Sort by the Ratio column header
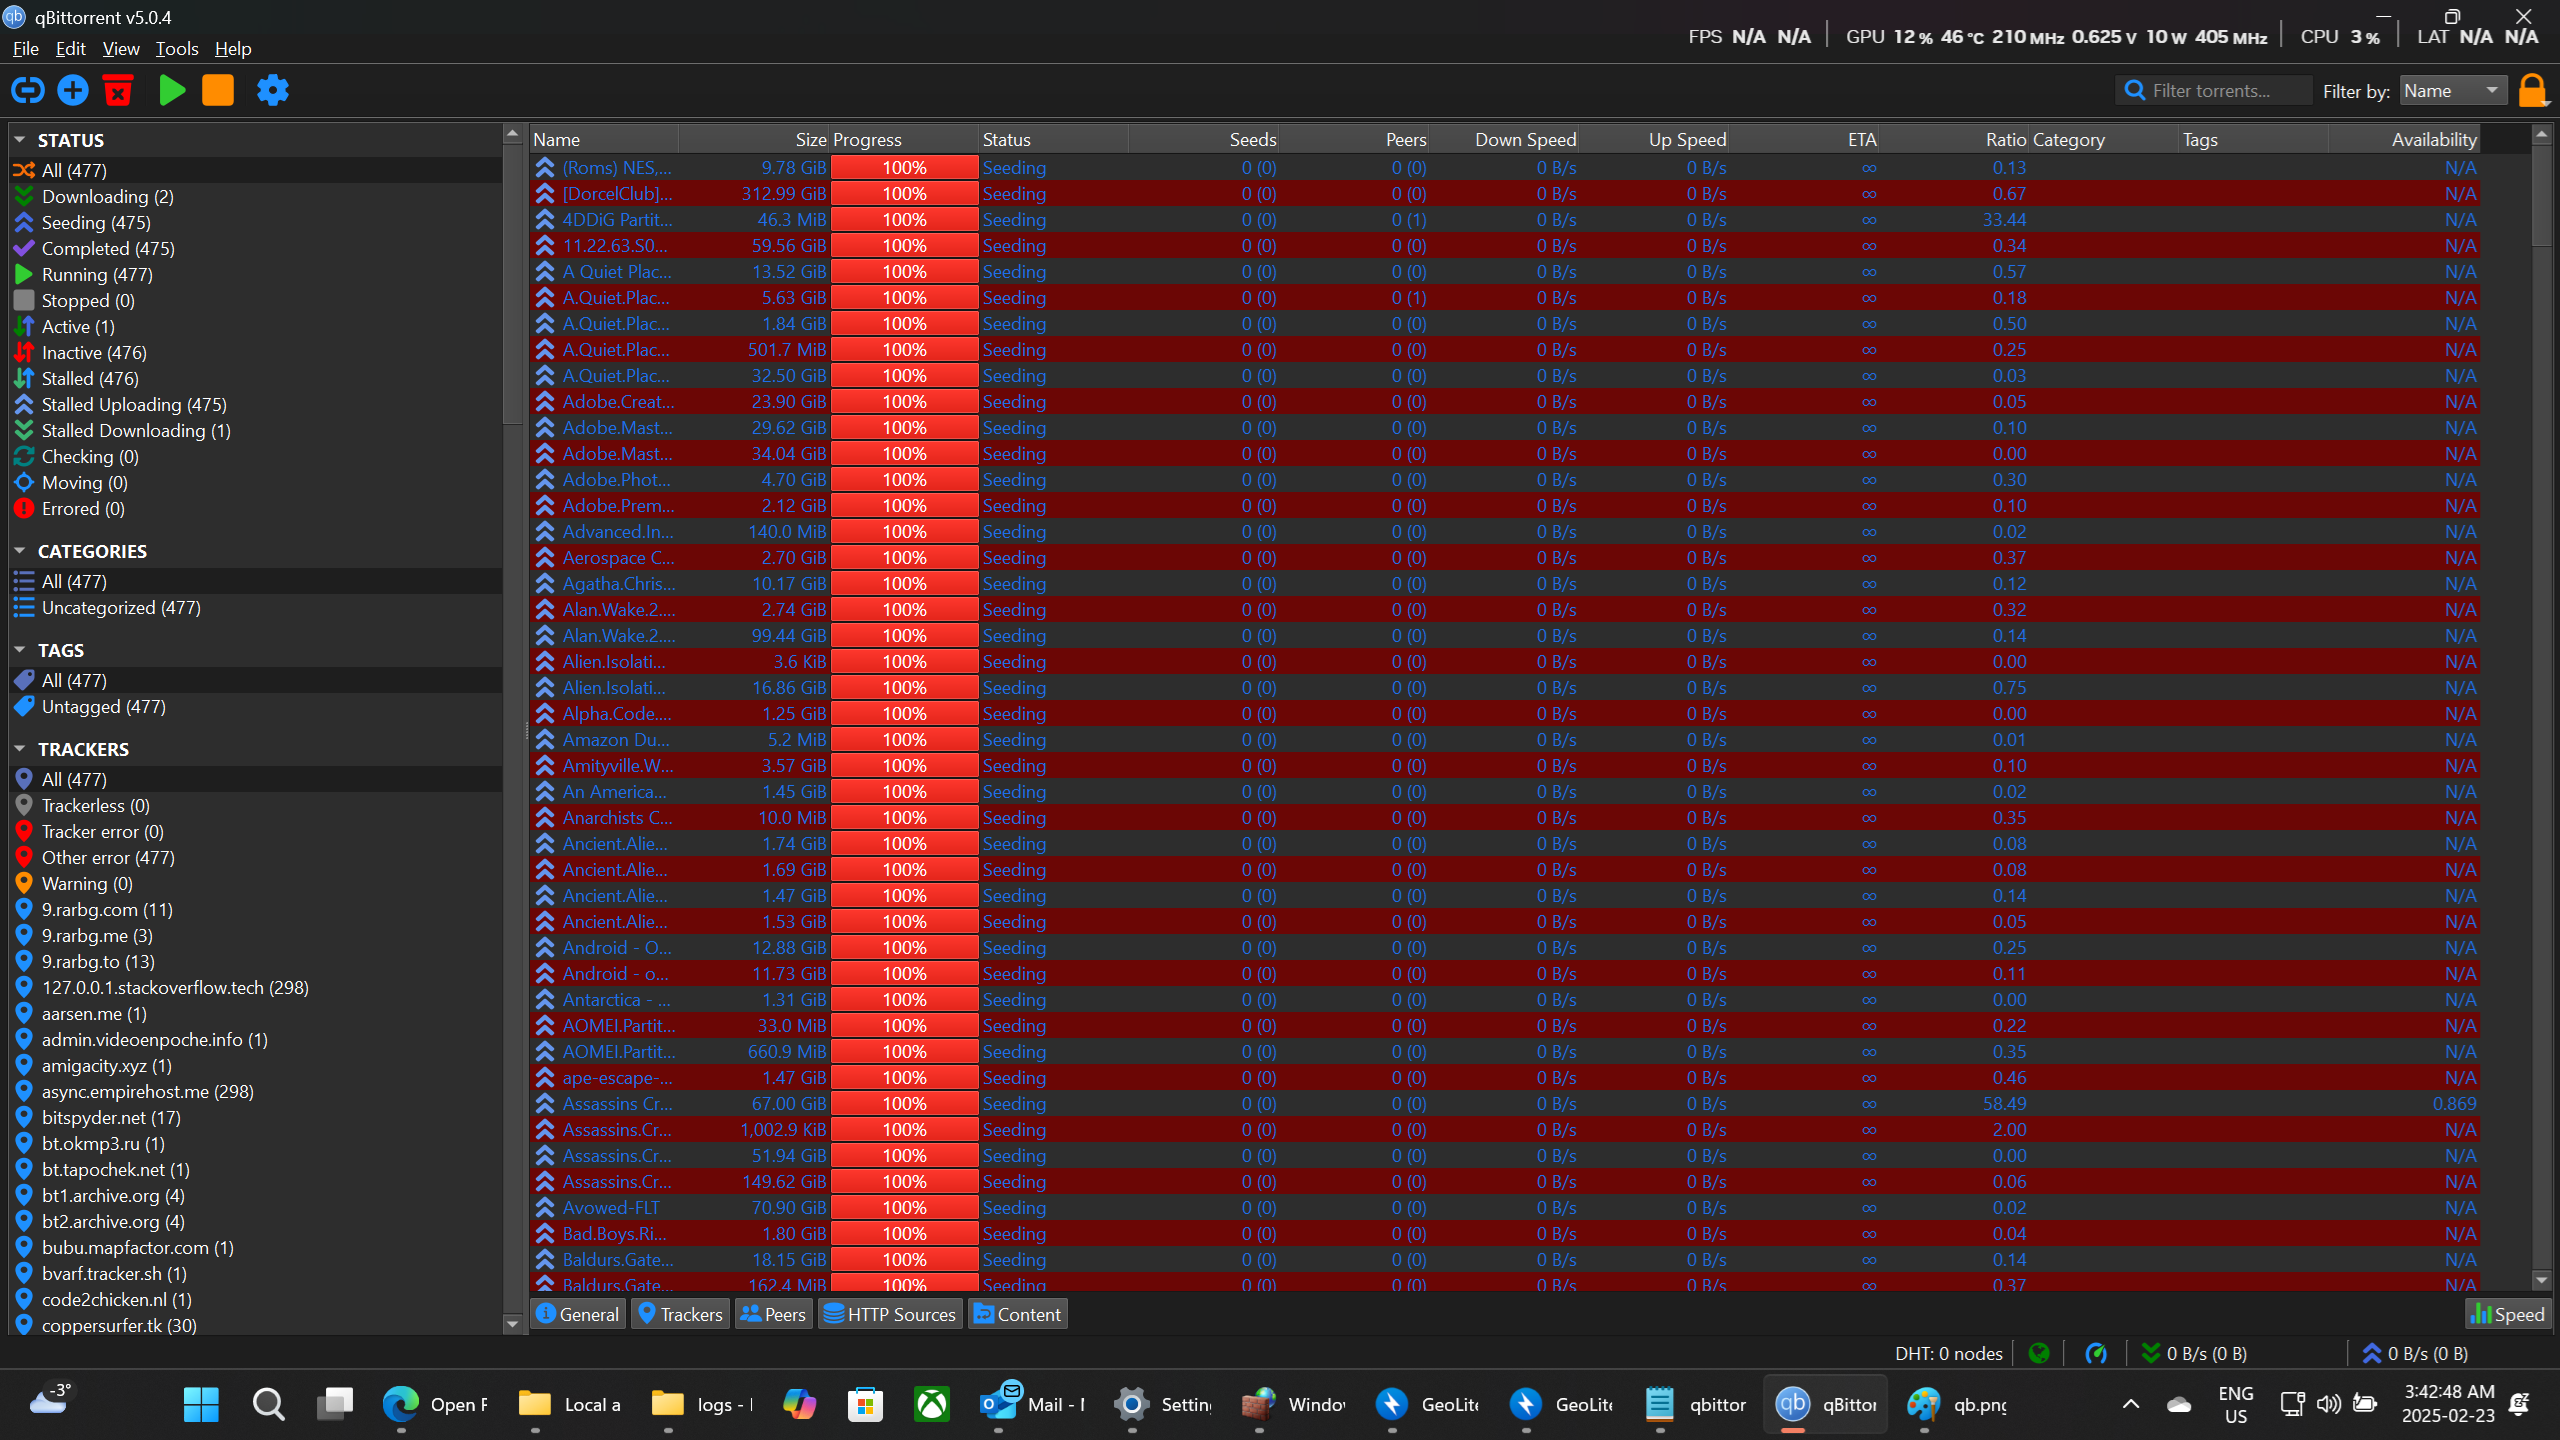The width and height of the screenshot is (2560, 1440). click(1954, 140)
